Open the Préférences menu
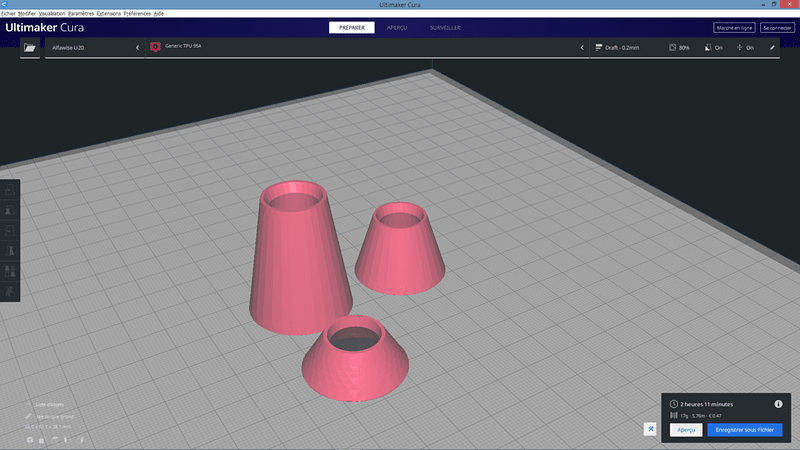The image size is (800, 450). pos(137,14)
